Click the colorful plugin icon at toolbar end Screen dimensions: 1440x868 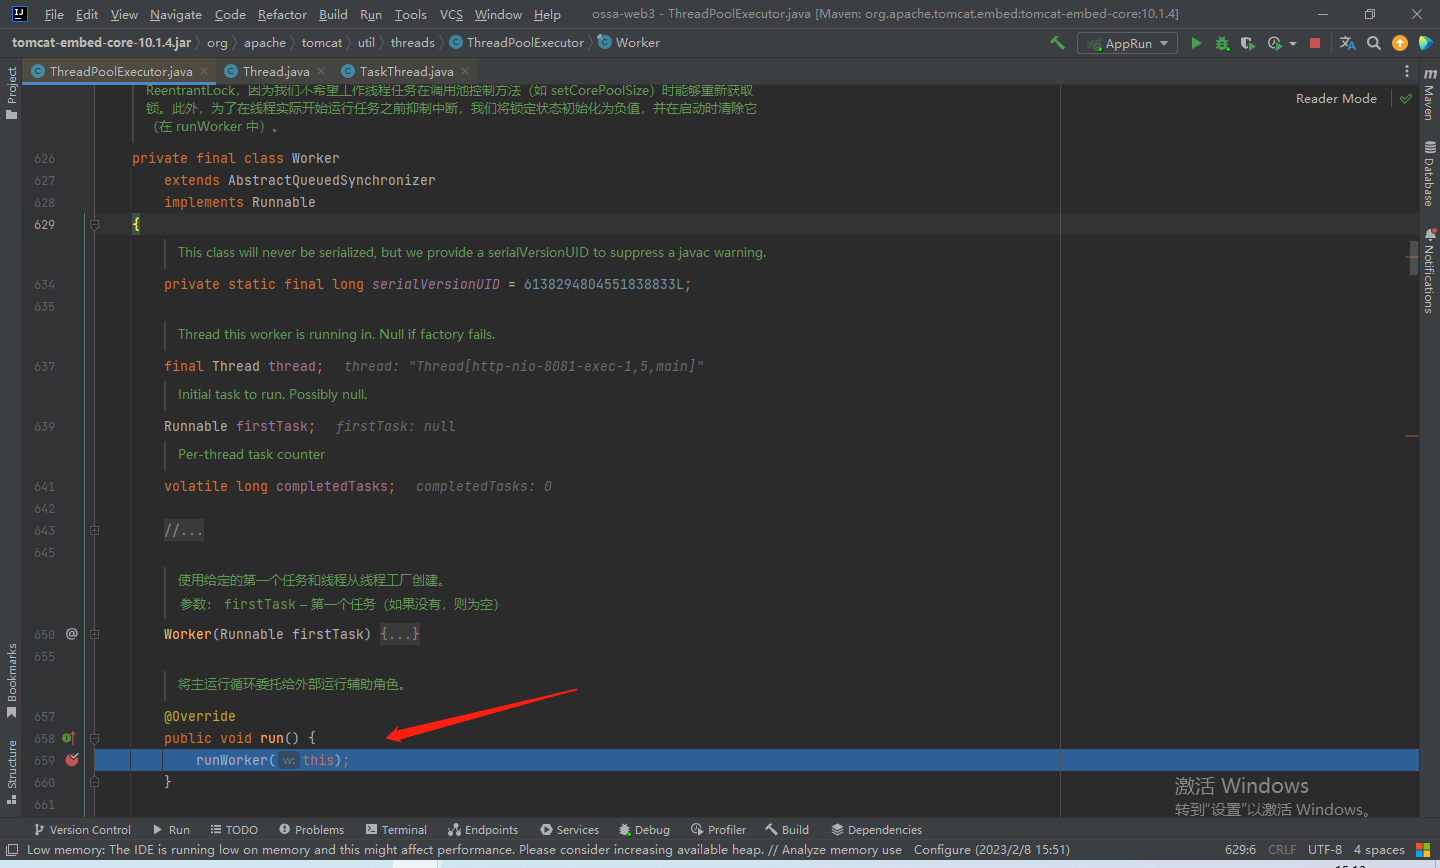[1426, 43]
